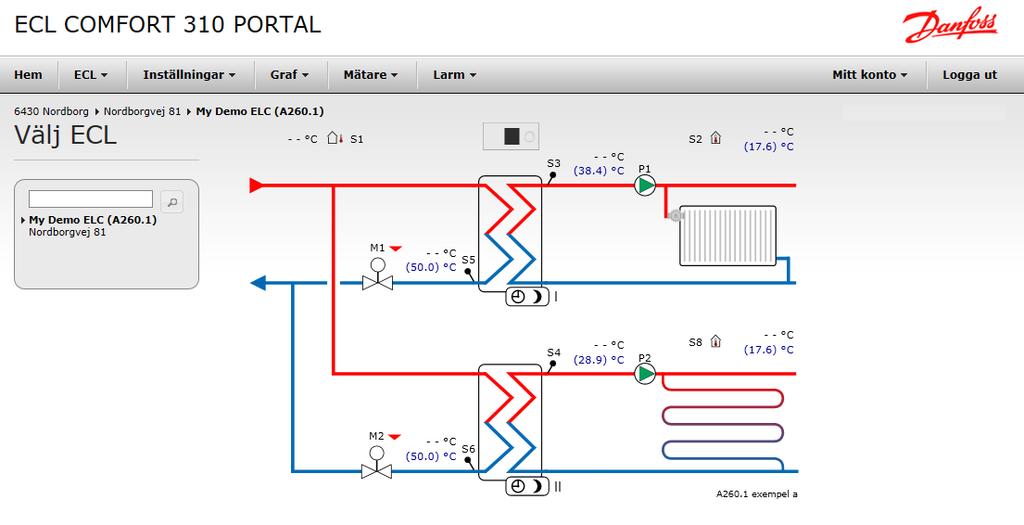Image resolution: width=1024 pixels, height=525 pixels.
Task: Click the S6 sensor point
Action: (x=468, y=460)
